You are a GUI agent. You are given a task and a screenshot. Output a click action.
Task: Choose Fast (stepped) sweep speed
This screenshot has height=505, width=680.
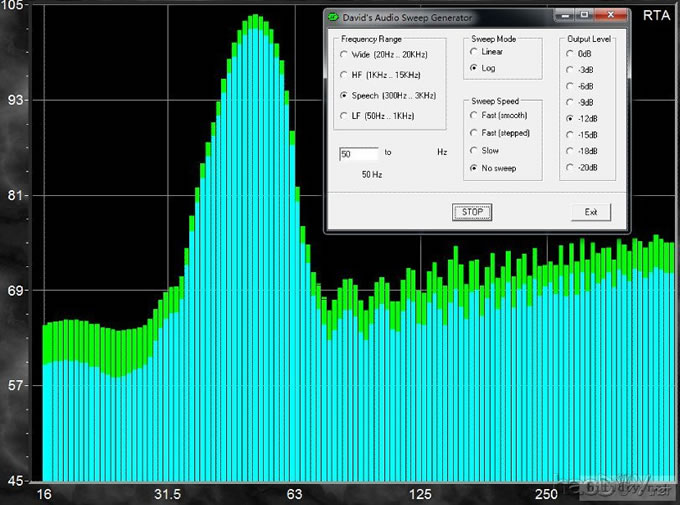(x=474, y=133)
